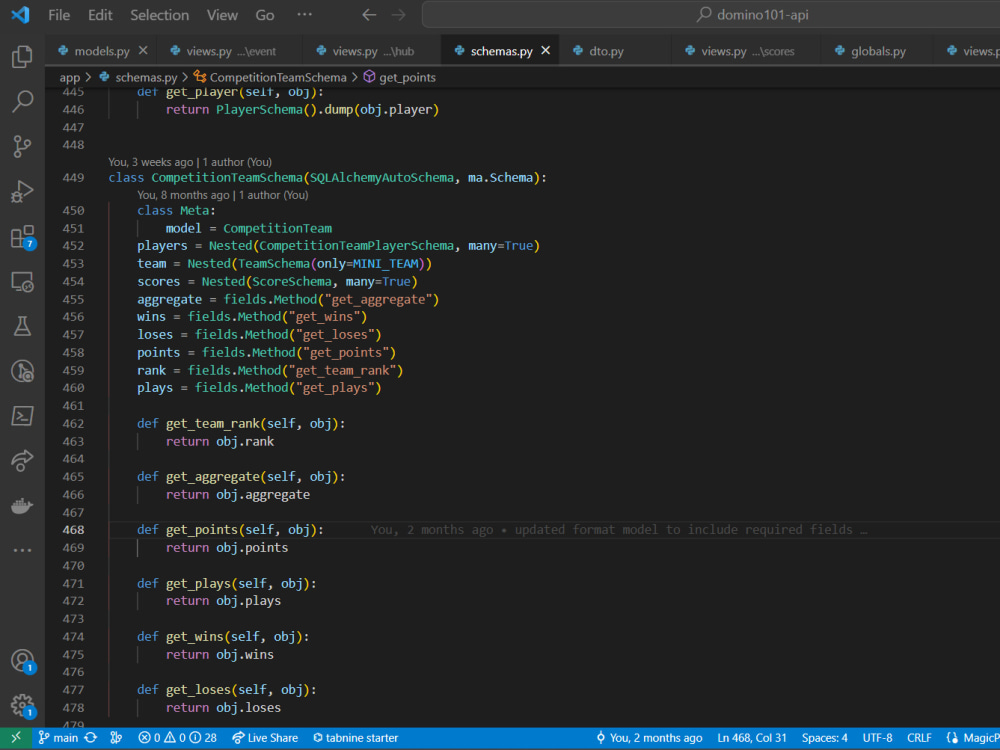Screen dimensions: 1000x750
Task: Click the get_loses definition
Action: pyautogui.click(x=199, y=689)
